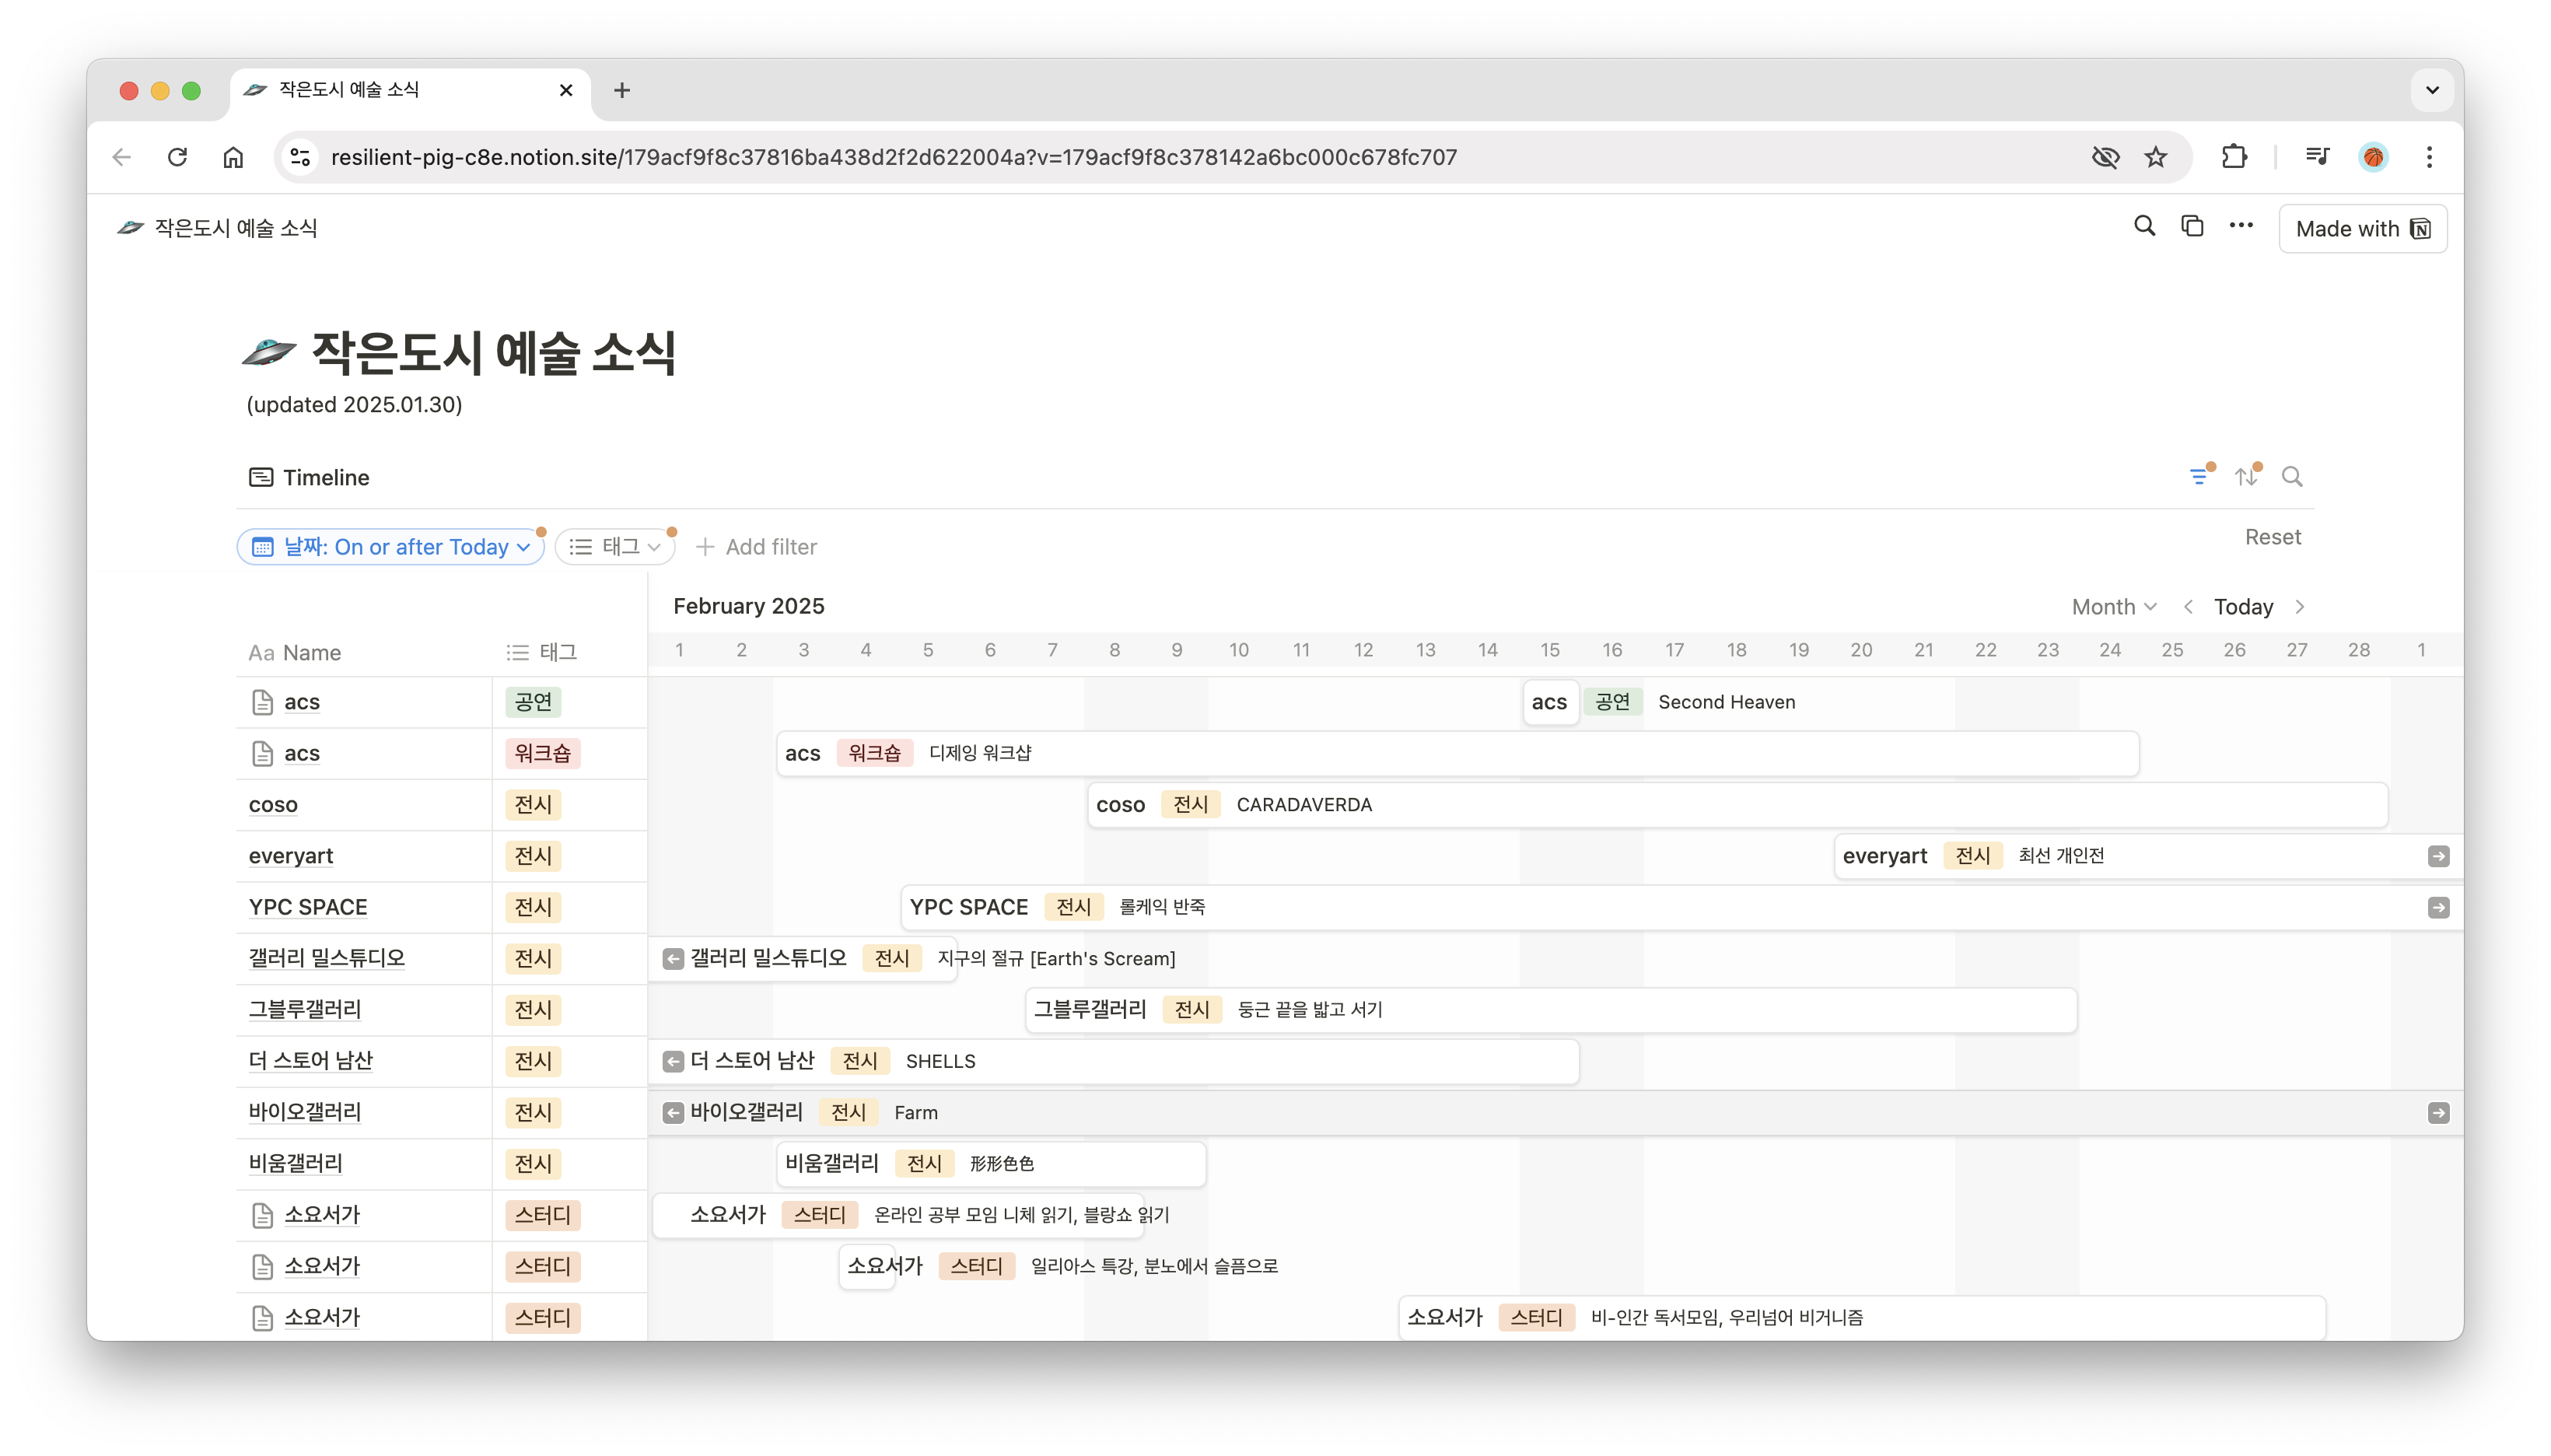Open the Chrome profile avatar
The image size is (2551, 1456).
pos(2374,157)
